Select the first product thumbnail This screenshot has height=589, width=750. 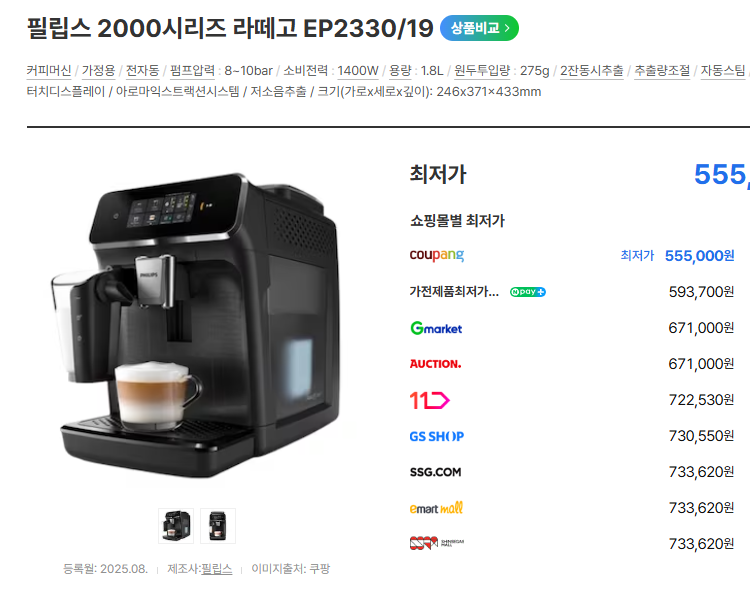click(x=176, y=526)
